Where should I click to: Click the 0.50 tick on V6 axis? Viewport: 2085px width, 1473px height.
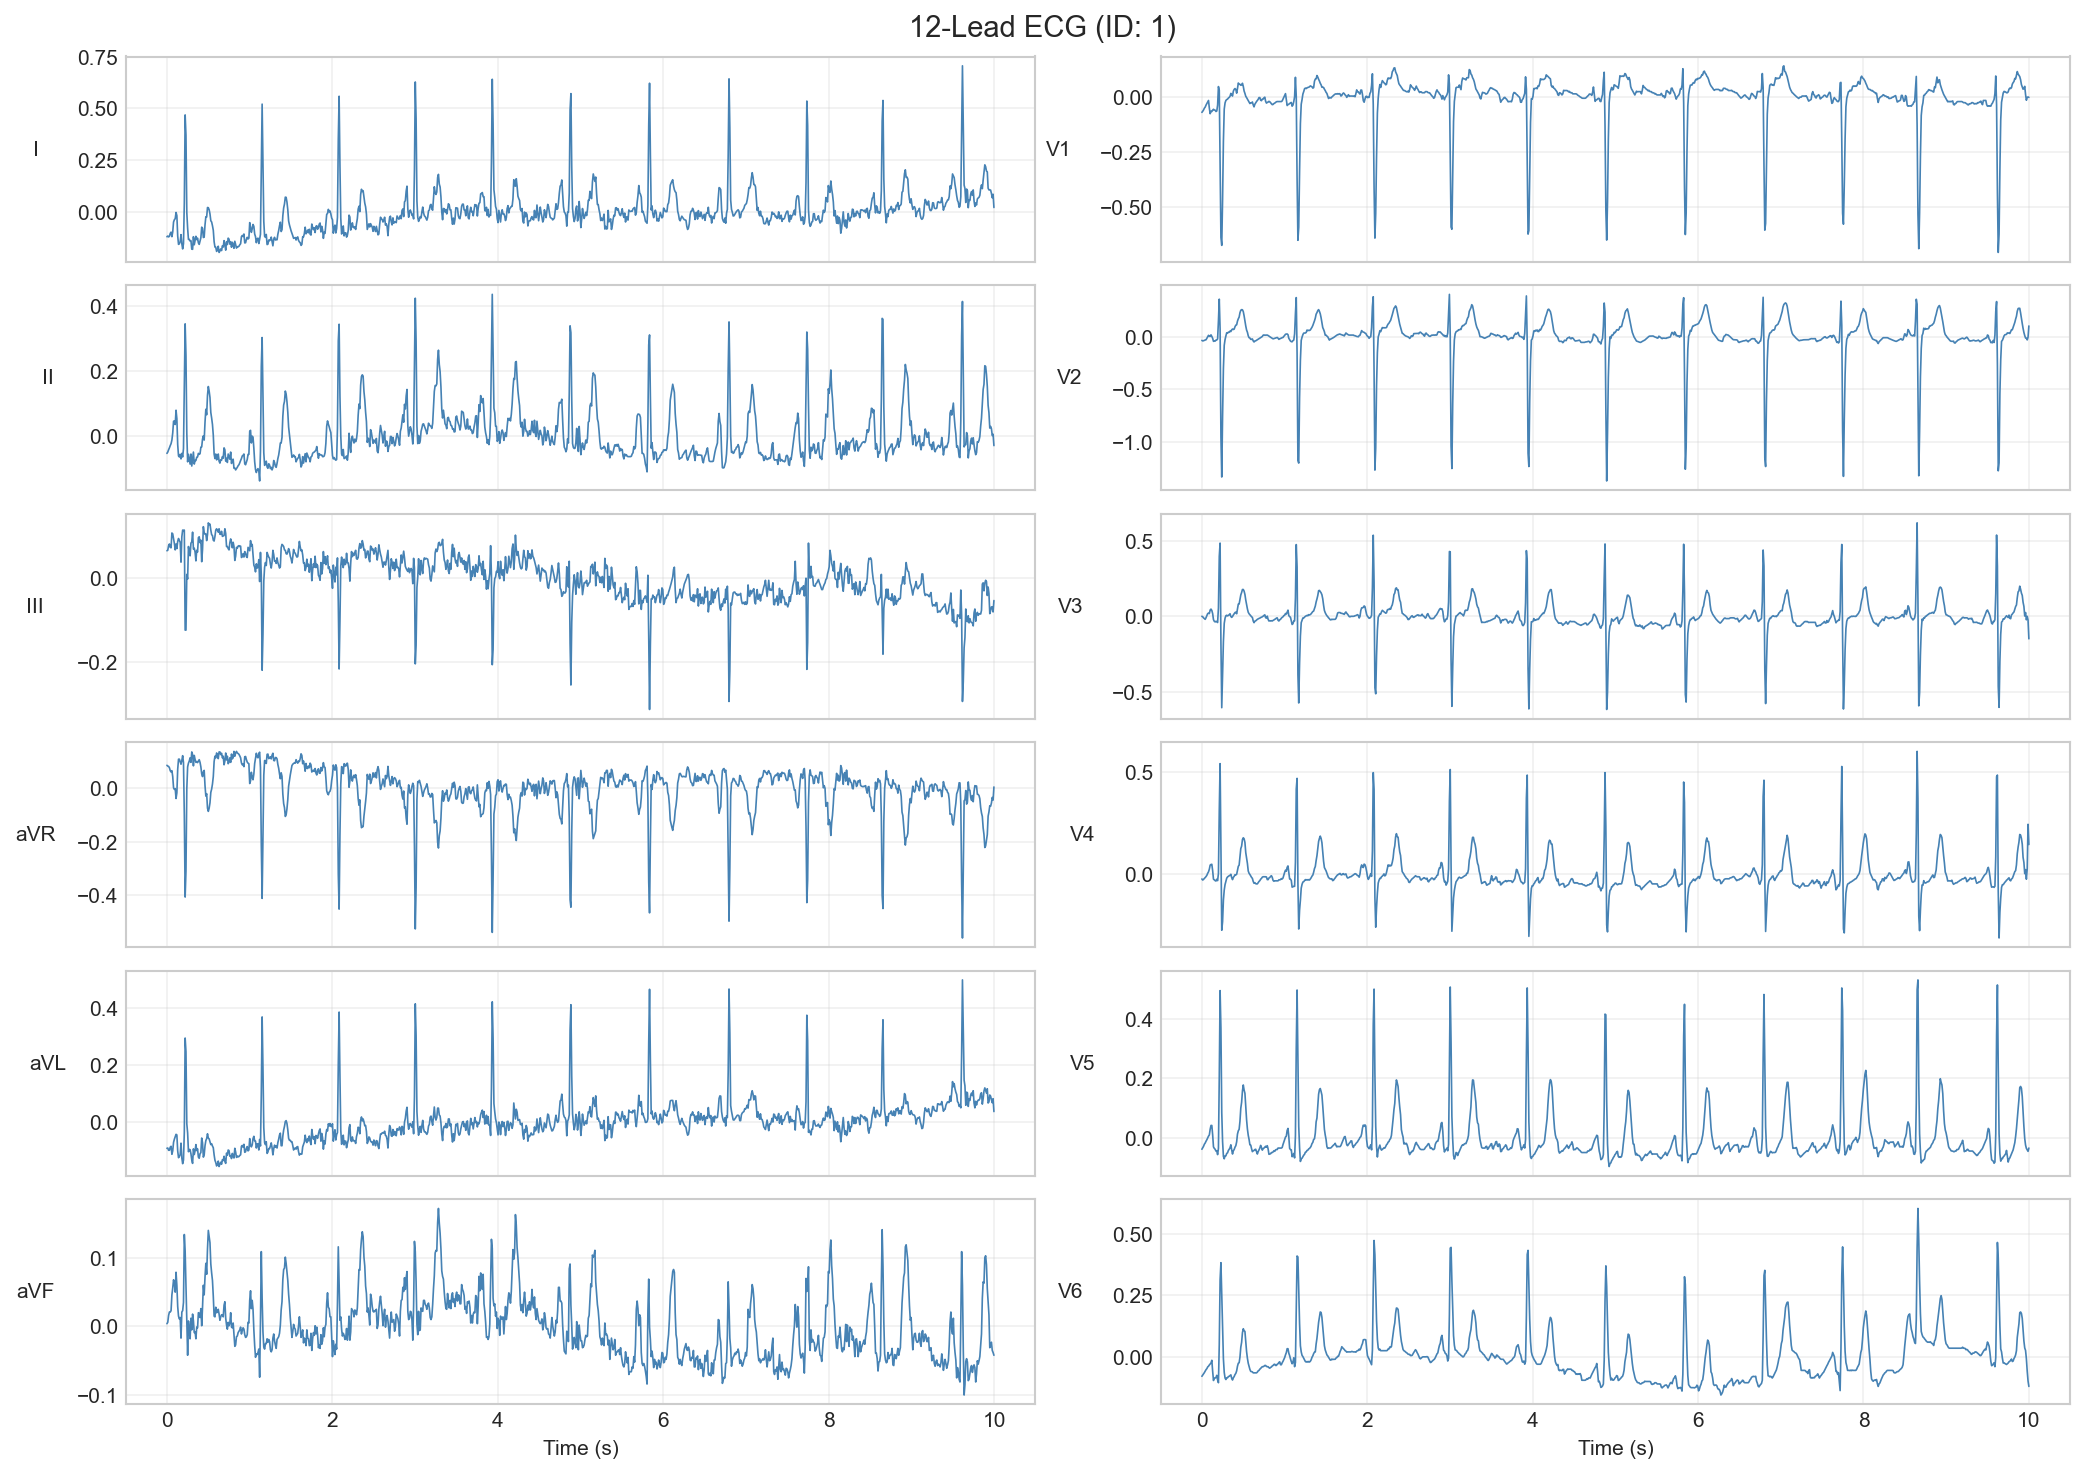tap(1132, 1235)
